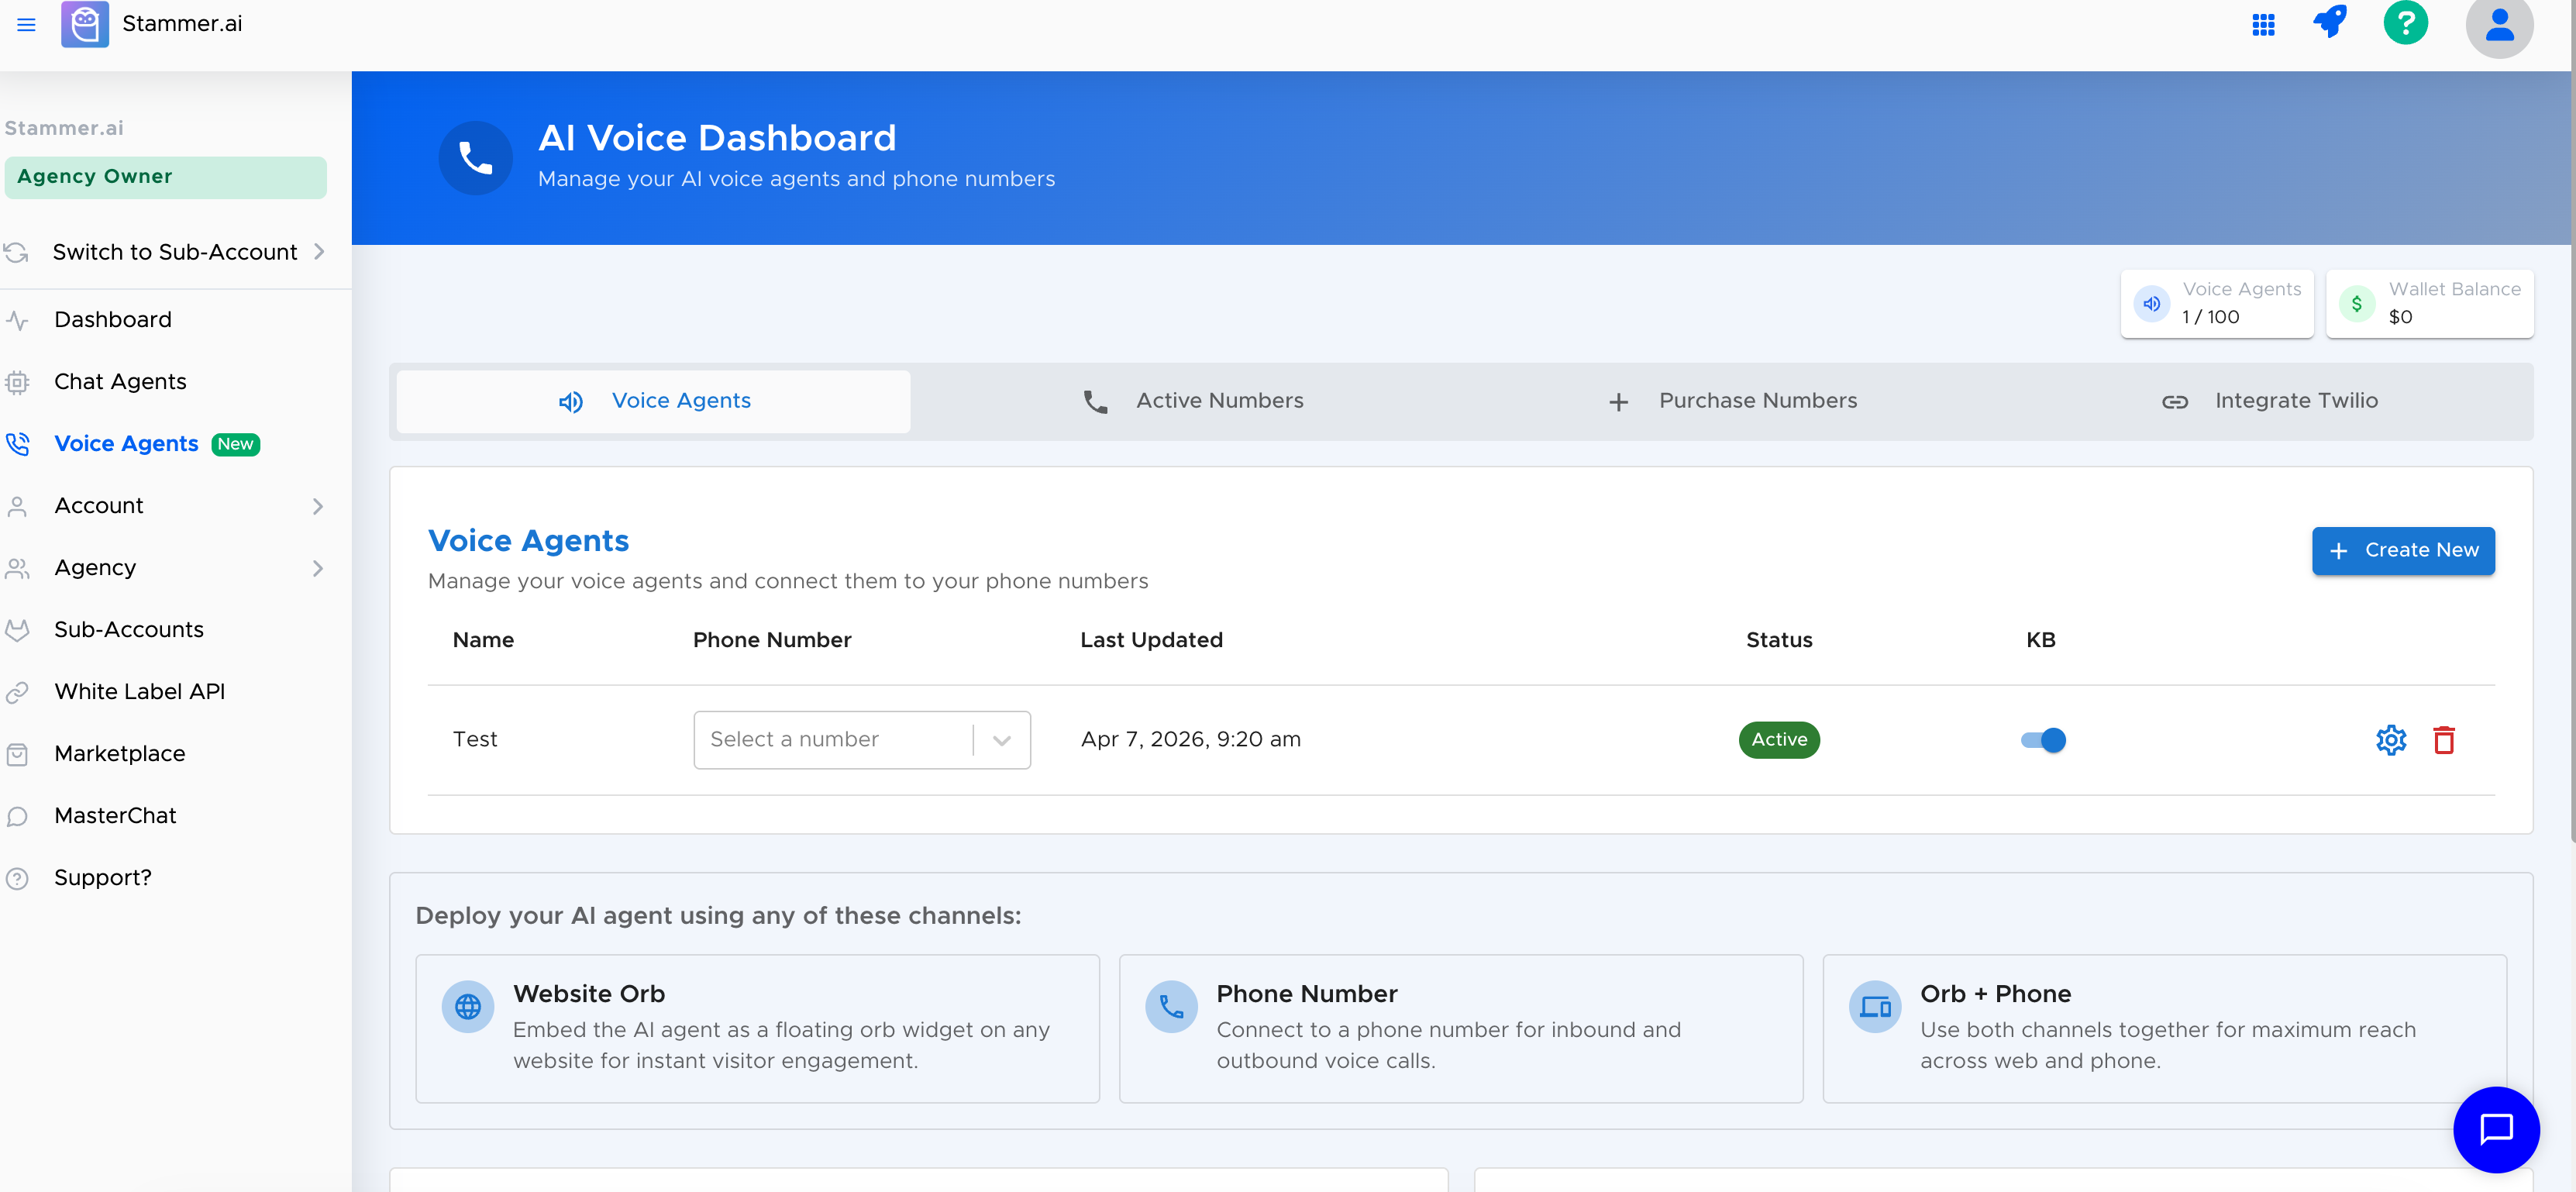This screenshot has height=1192, width=2576.
Task: Toggle KB switch for the Test agent
Action: 2042,740
